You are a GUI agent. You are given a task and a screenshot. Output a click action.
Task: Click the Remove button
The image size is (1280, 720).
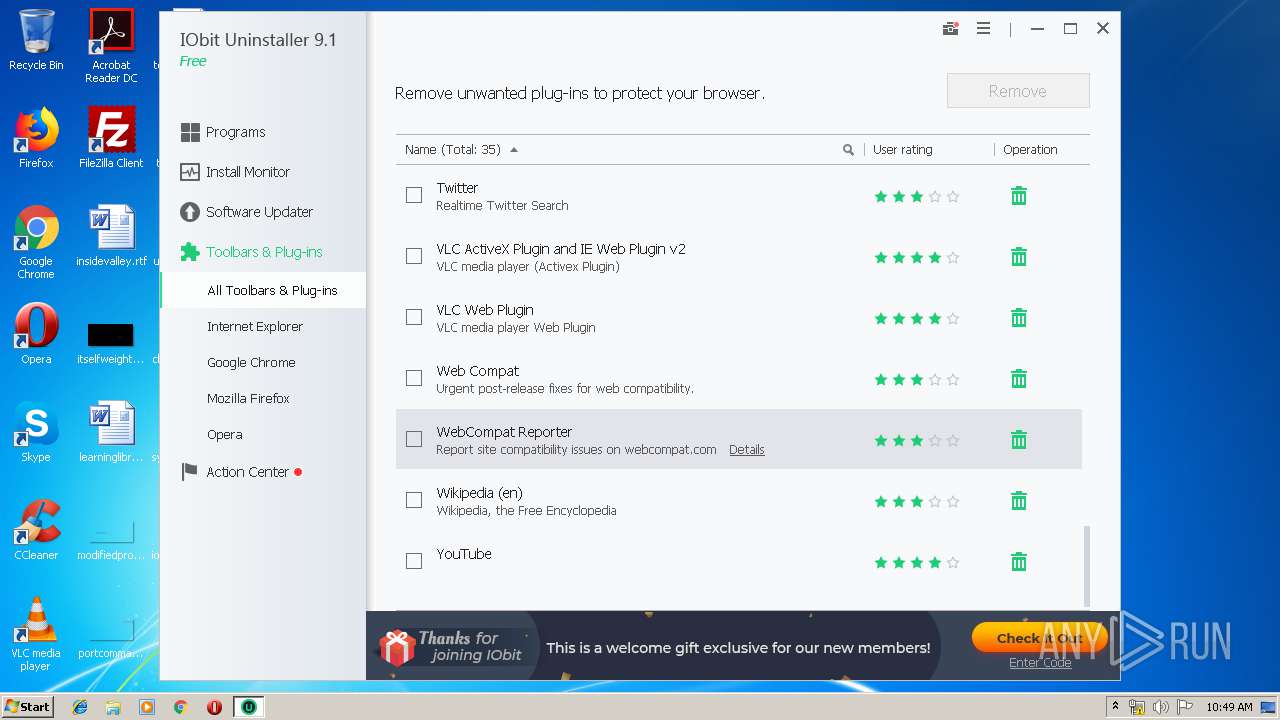coord(1018,91)
